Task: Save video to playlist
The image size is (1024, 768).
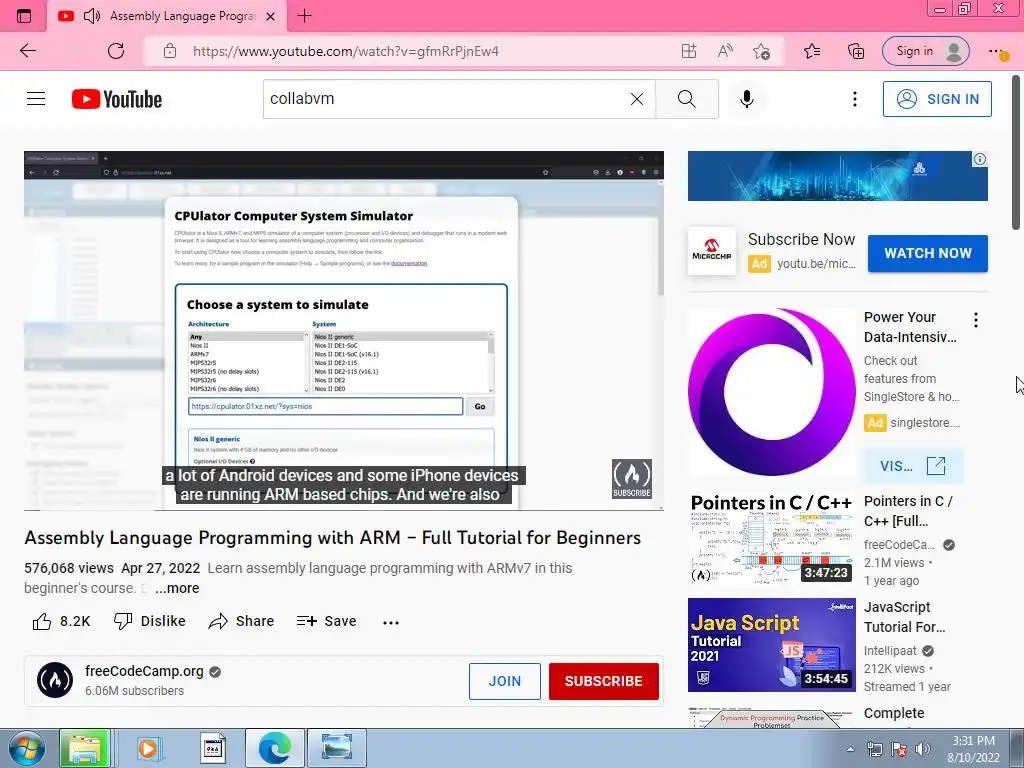Action: coord(327,621)
